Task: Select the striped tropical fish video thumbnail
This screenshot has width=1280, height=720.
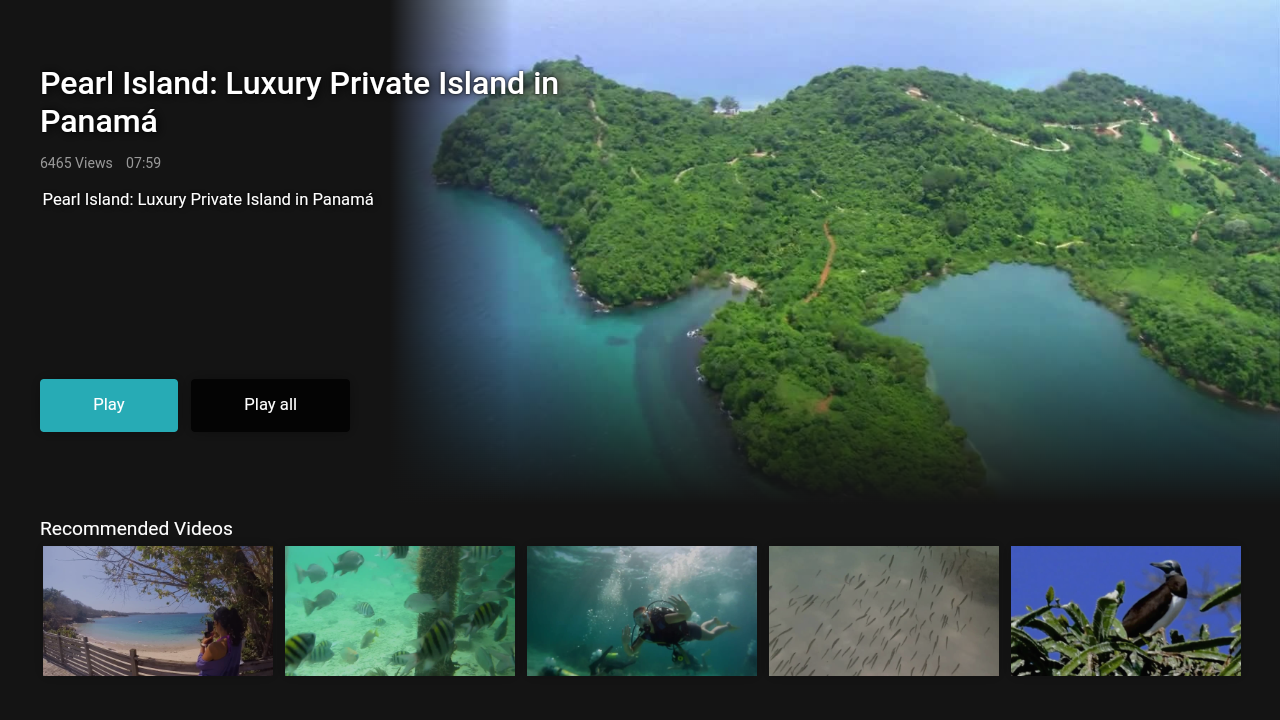Action: click(x=400, y=611)
